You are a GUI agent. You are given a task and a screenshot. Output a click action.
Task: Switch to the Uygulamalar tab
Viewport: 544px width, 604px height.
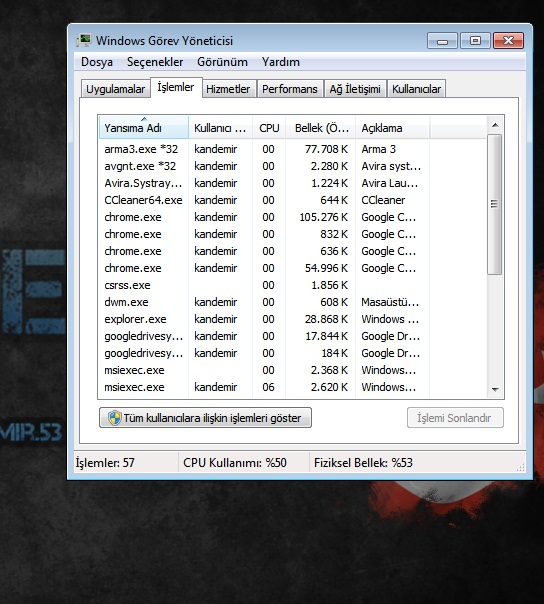click(116, 89)
